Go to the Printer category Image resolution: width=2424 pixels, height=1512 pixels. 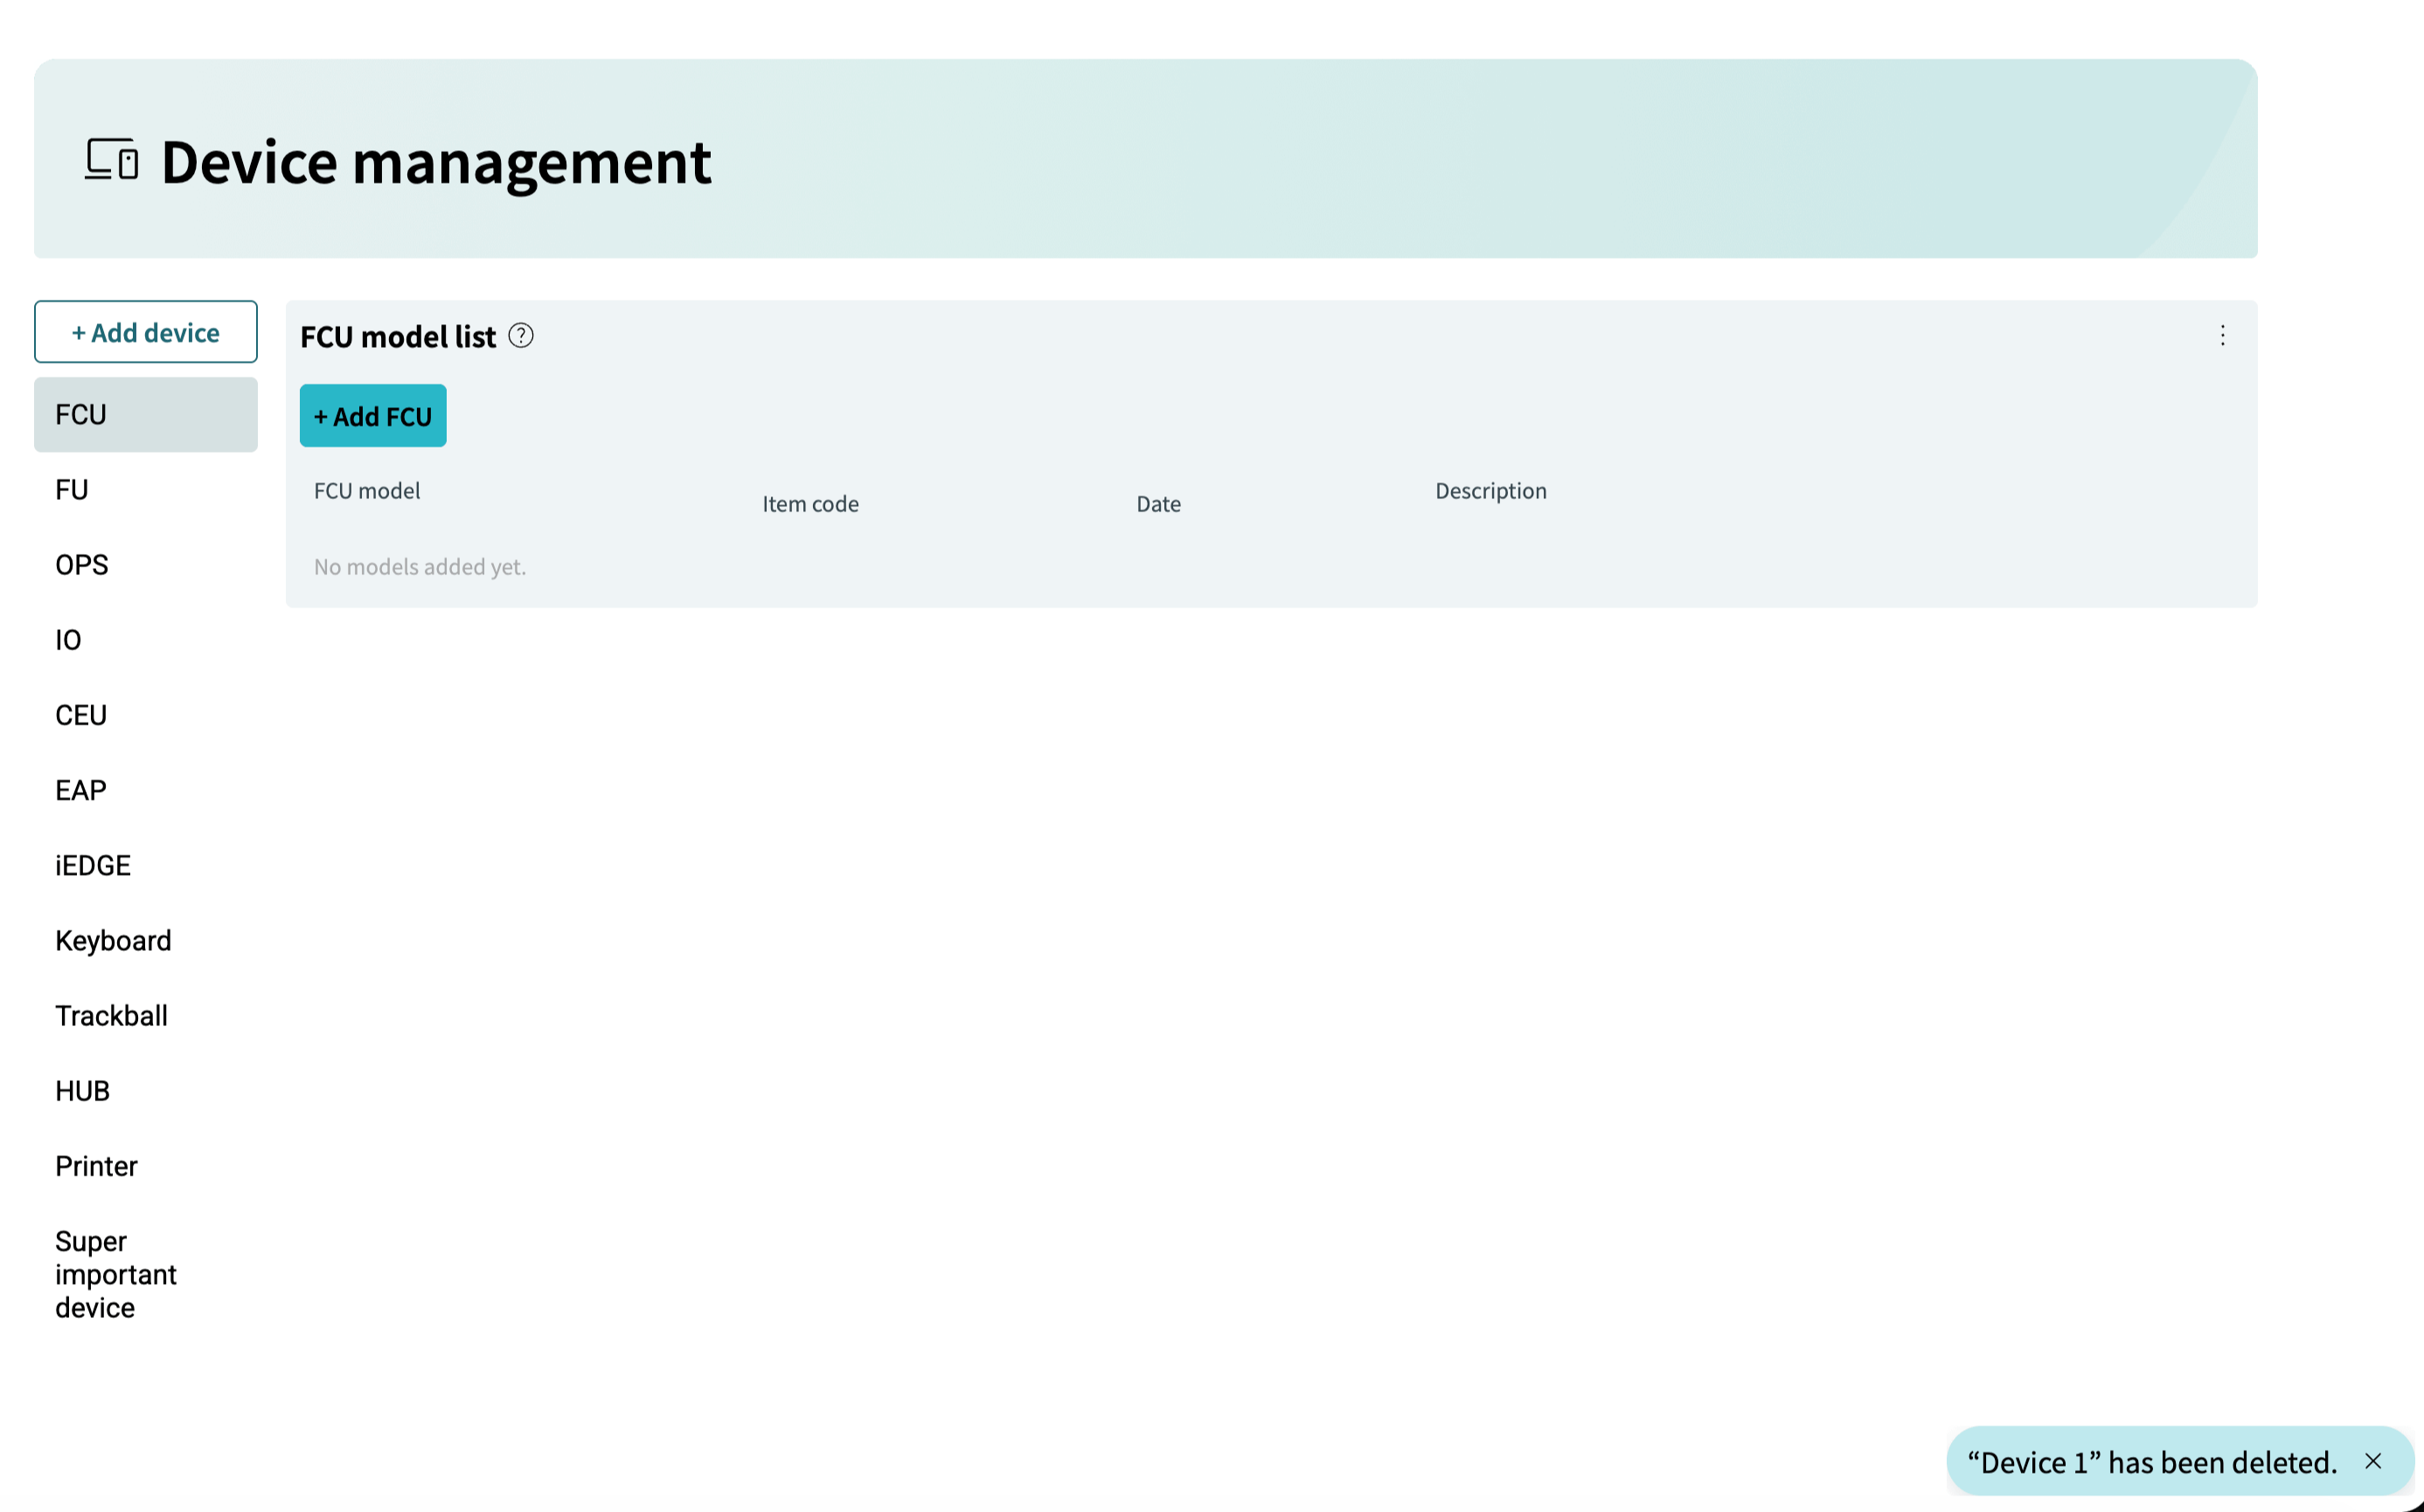click(146, 1166)
